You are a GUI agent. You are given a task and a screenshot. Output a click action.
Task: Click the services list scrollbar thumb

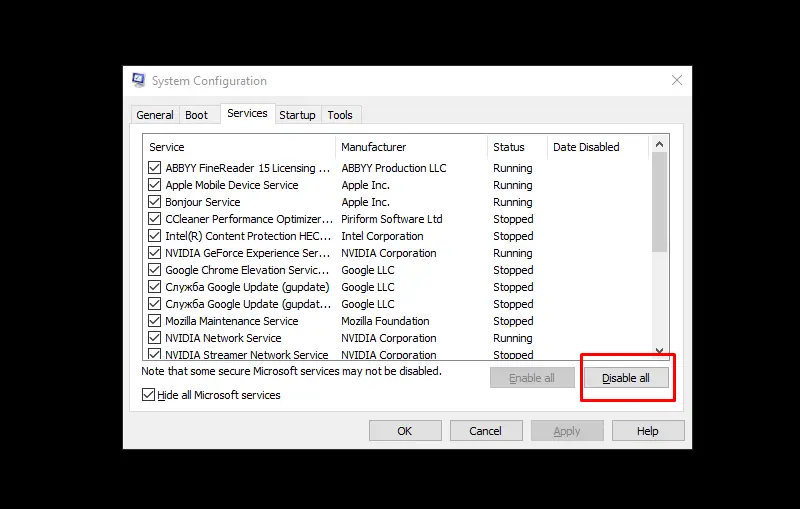[x=659, y=202]
